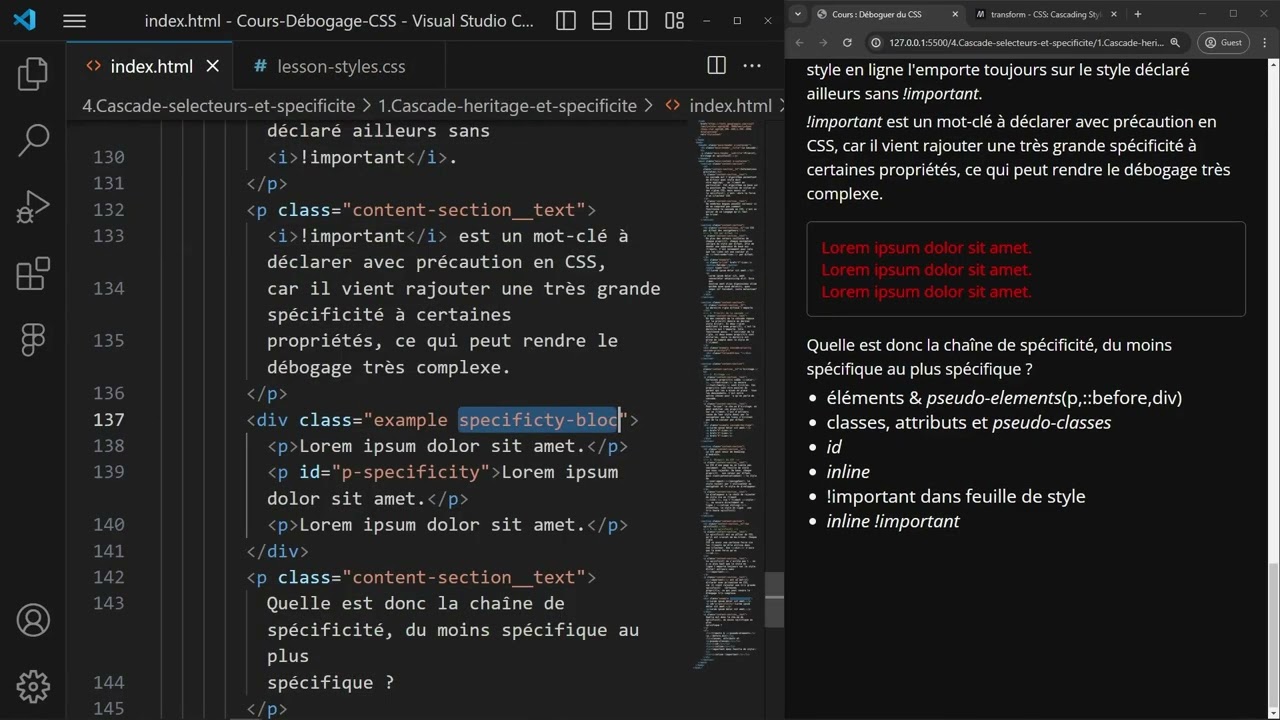The height and width of the screenshot is (720, 1280).
Task: Open the Manage gear menu
Action: [33, 686]
